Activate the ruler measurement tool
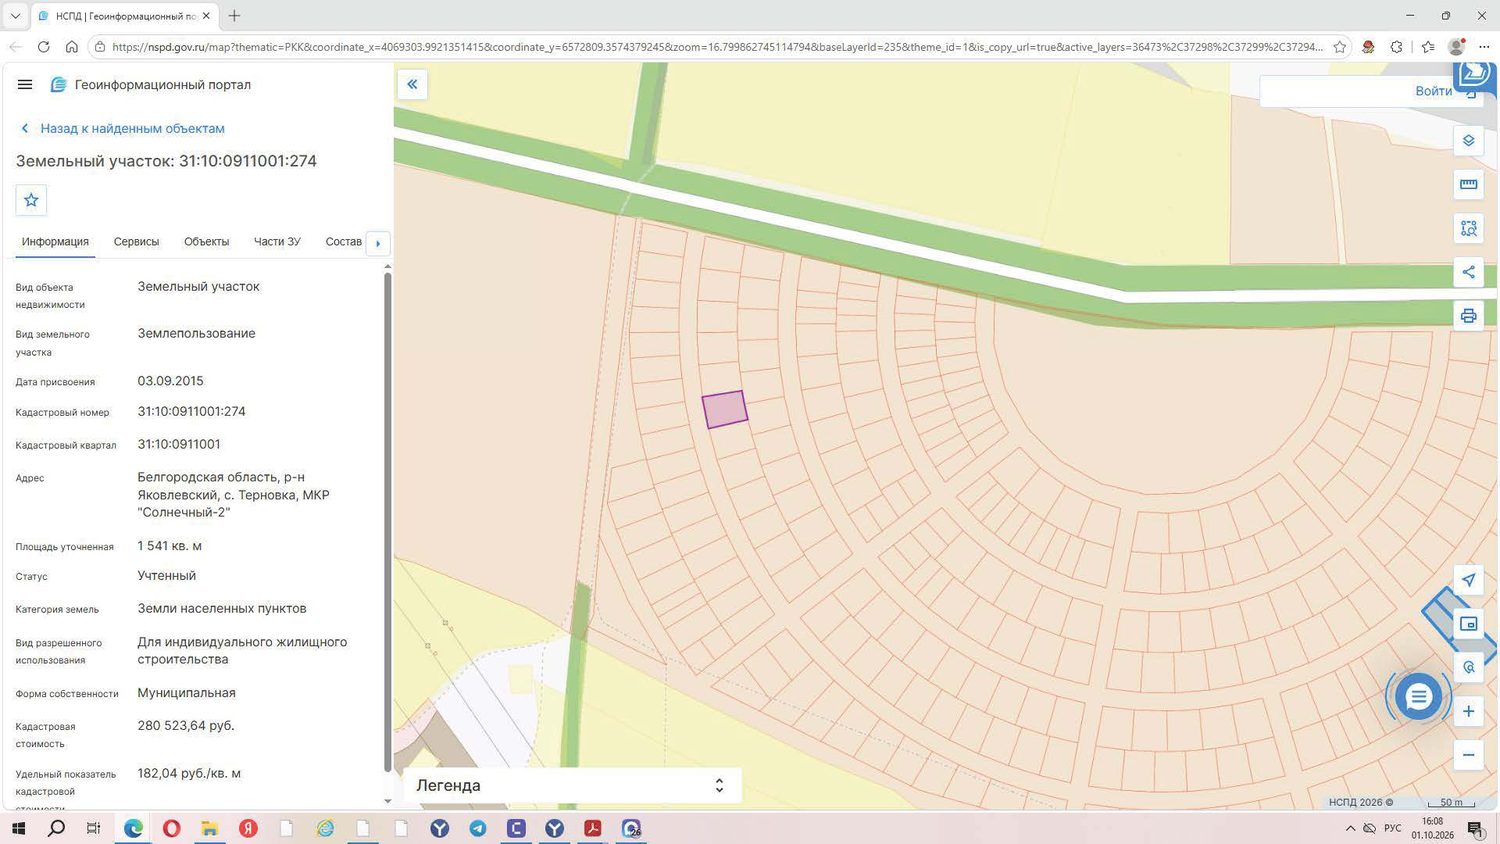 click(1468, 184)
